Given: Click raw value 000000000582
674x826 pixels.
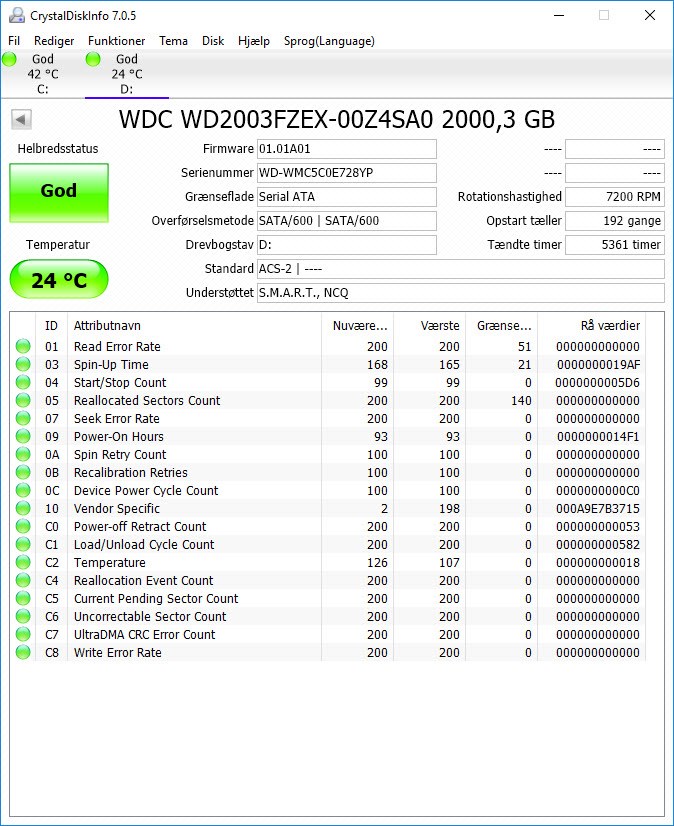Looking at the screenshot, I should (598, 544).
